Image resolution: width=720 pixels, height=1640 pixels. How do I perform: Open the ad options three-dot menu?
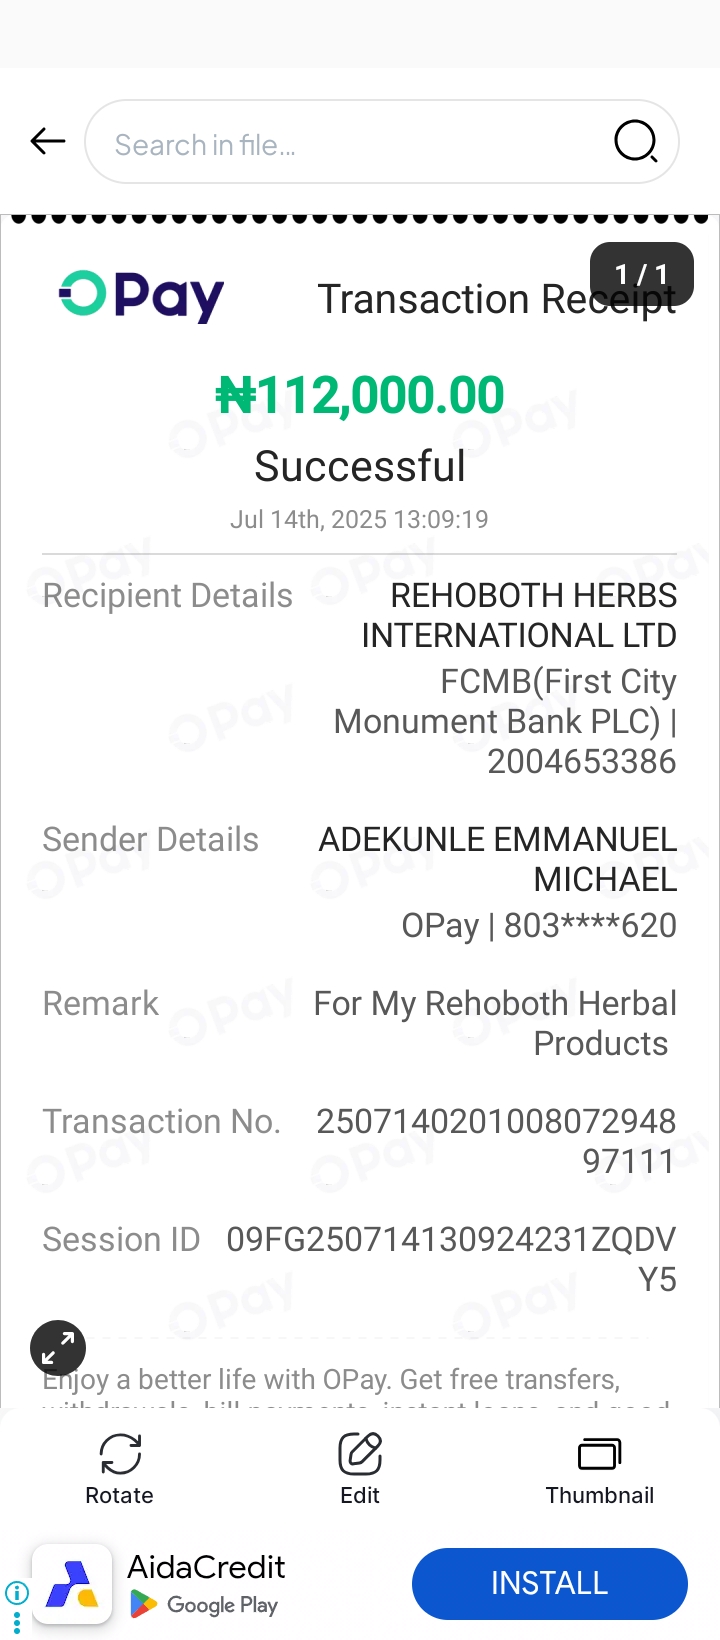16,1622
